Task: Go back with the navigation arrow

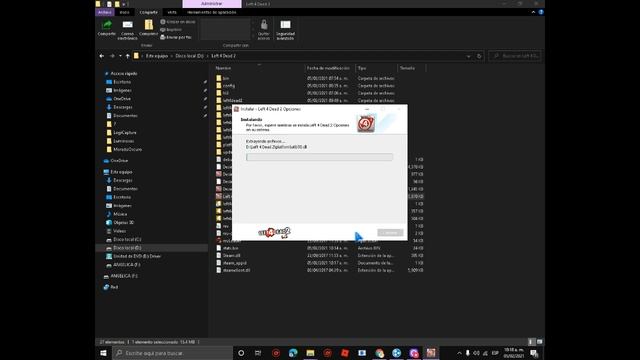Action: tap(102, 56)
